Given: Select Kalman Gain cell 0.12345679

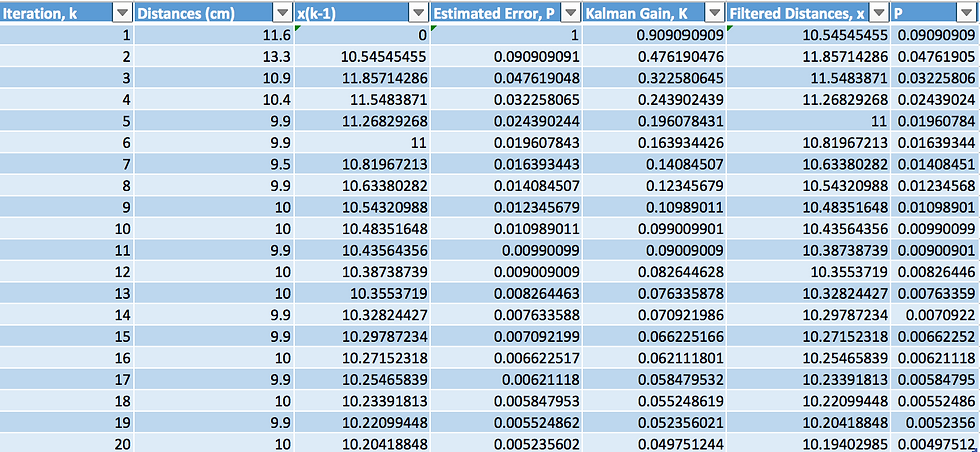Looking at the screenshot, I should point(653,186).
